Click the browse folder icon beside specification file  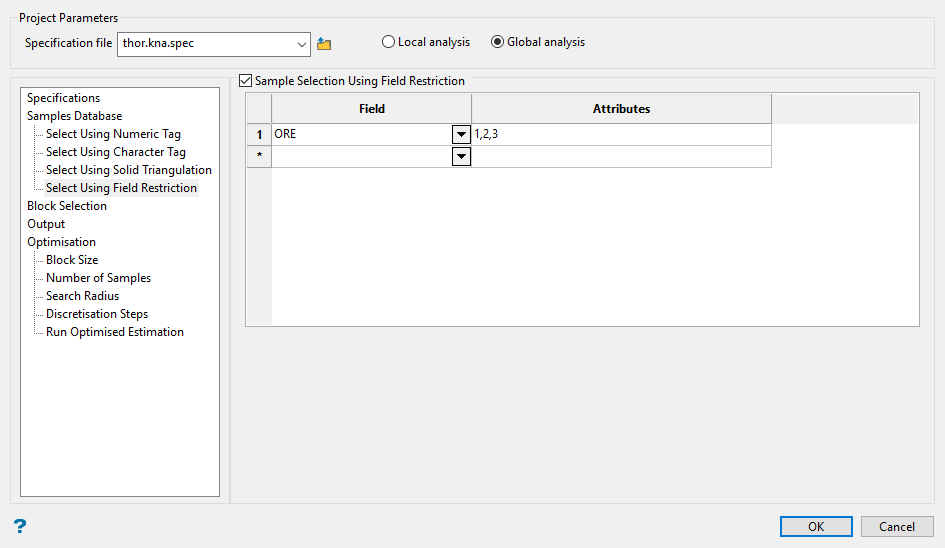[x=323, y=44]
